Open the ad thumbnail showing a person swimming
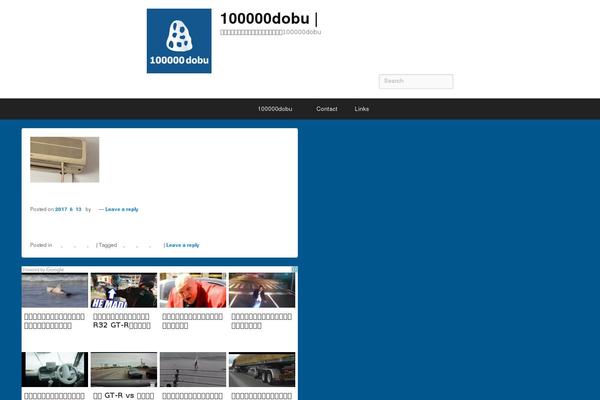This screenshot has width=600, height=400. 54,290
